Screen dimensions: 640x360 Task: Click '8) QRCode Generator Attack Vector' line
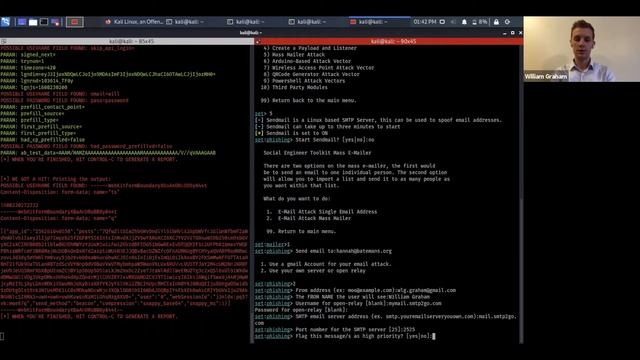point(311,74)
